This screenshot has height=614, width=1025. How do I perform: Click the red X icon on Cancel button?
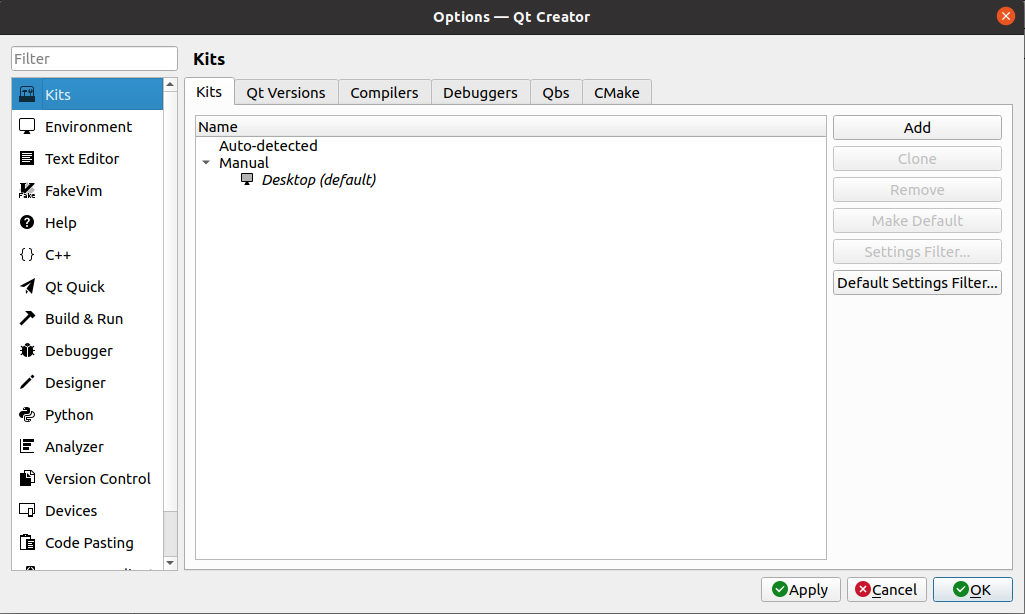point(863,589)
